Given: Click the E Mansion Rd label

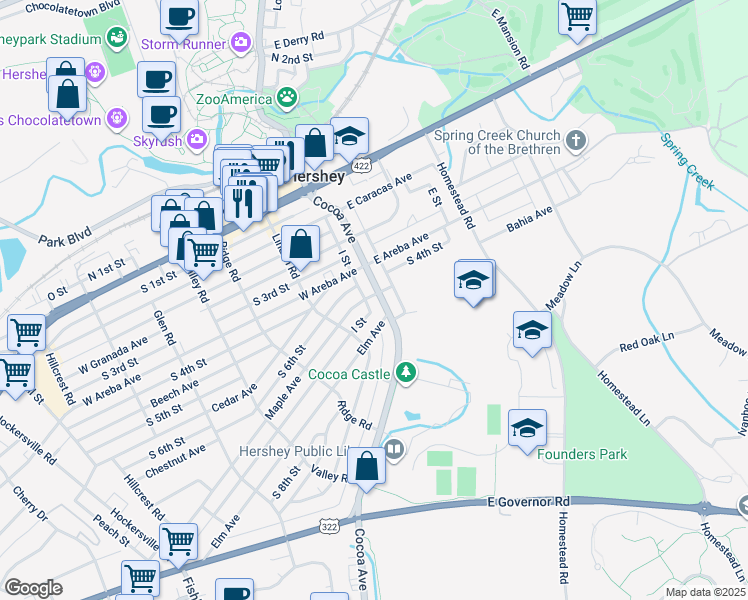Looking at the screenshot, I should click(510, 39).
